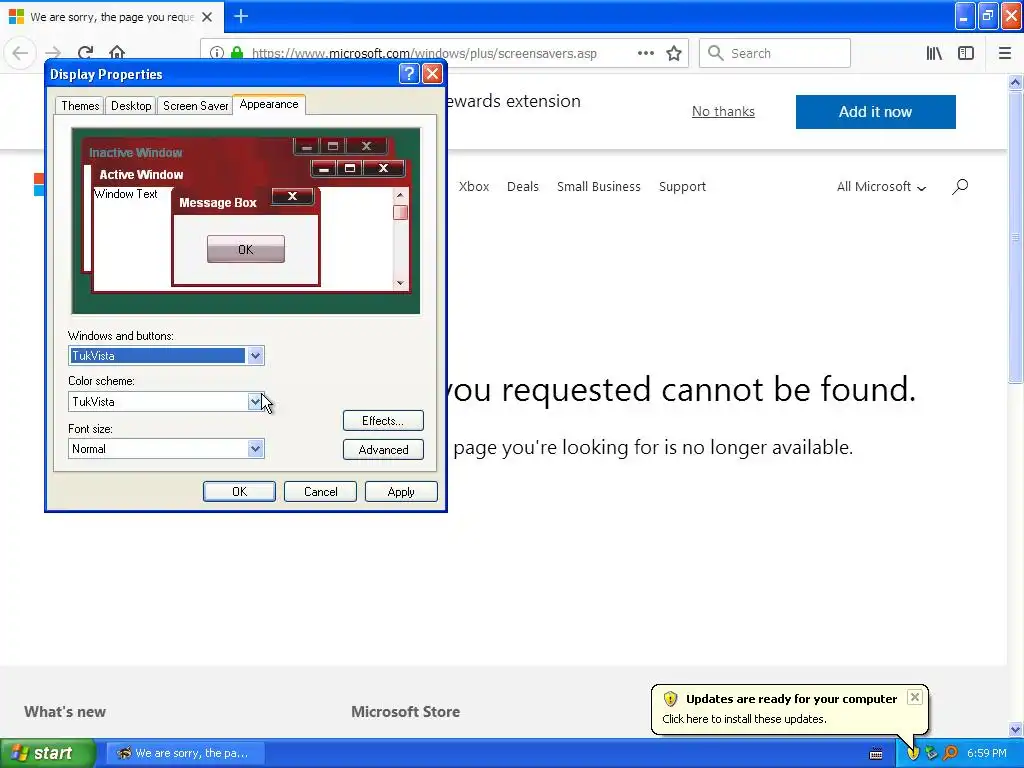1024x768 pixels.
Task: Click the on-screen keyboard tray icon
Action: click(876, 754)
